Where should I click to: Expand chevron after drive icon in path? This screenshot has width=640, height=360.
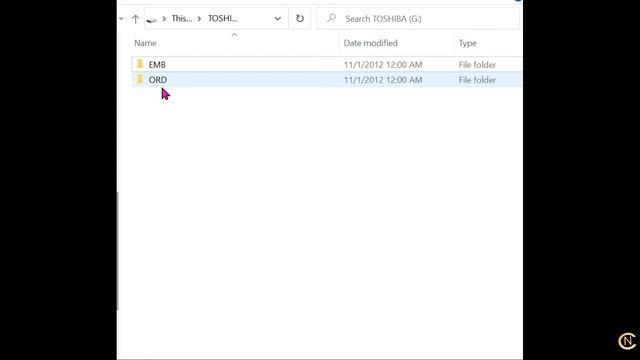(x=164, y=19)
